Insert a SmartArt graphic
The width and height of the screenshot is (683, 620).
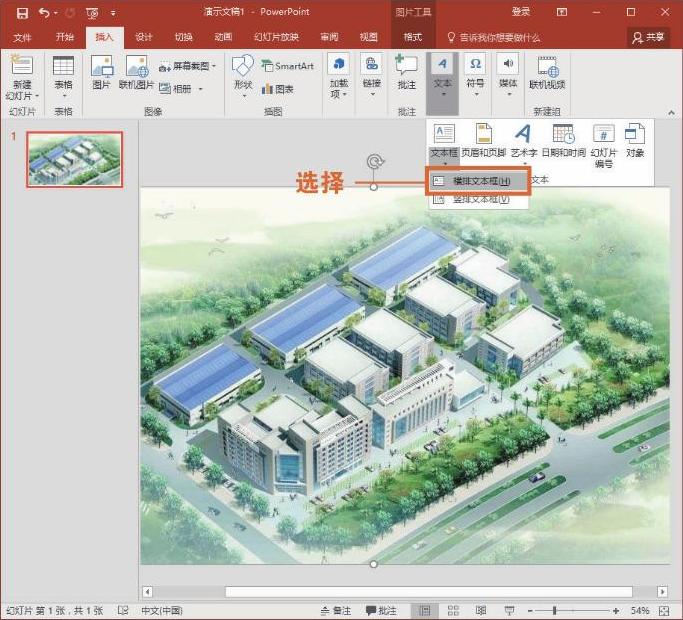click(x=287, y=66)
